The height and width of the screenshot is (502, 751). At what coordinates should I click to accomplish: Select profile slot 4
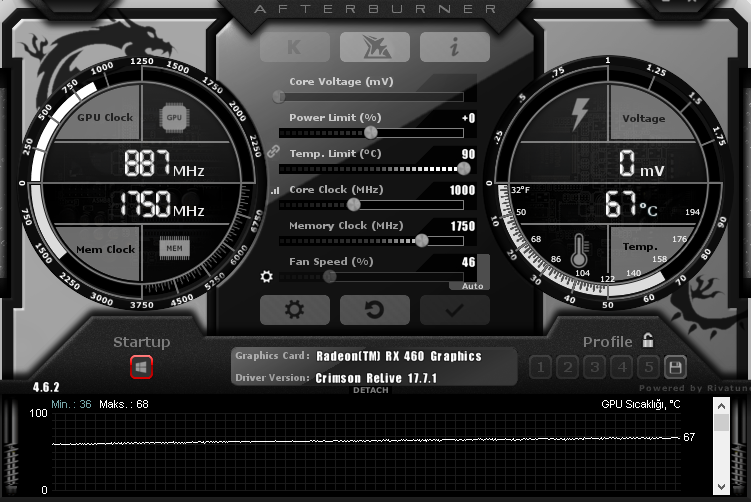[622, 367]
